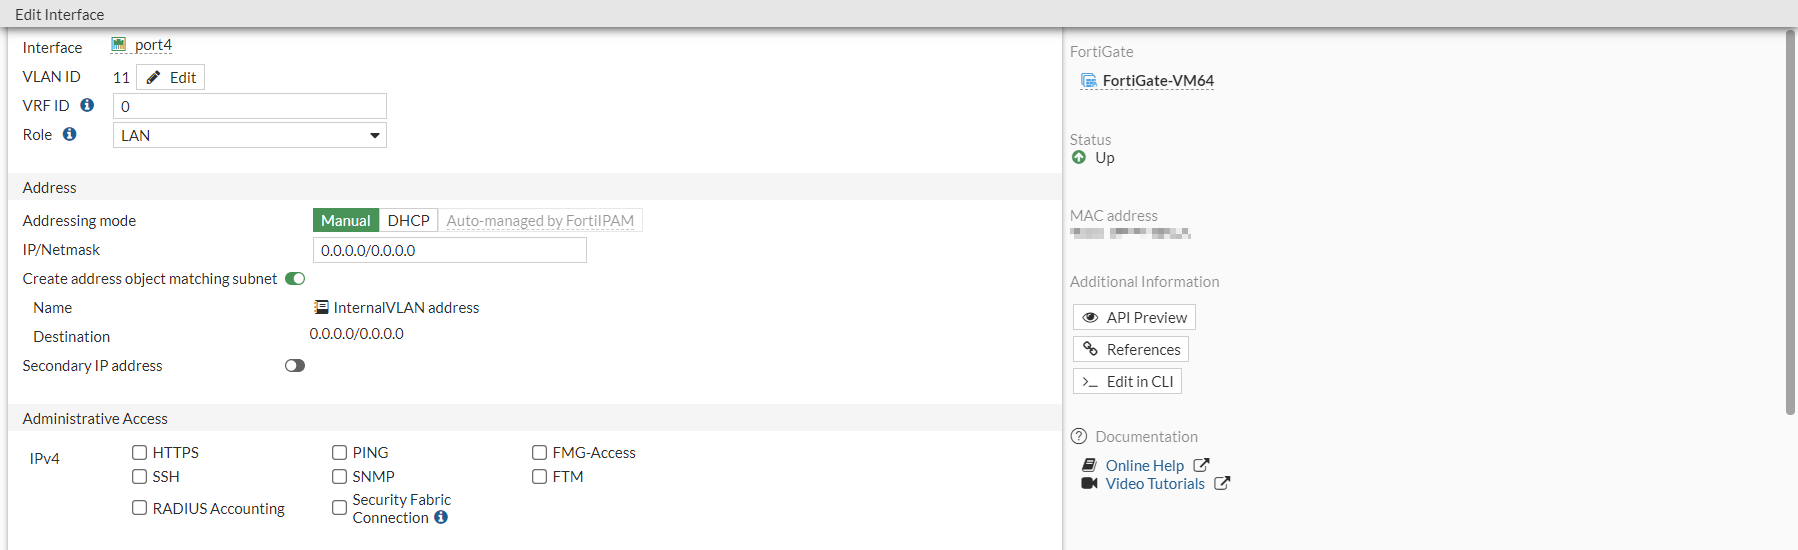Switch addressing mode to DHCP
The image size is (1798, 550).
[x=408, y=221]
